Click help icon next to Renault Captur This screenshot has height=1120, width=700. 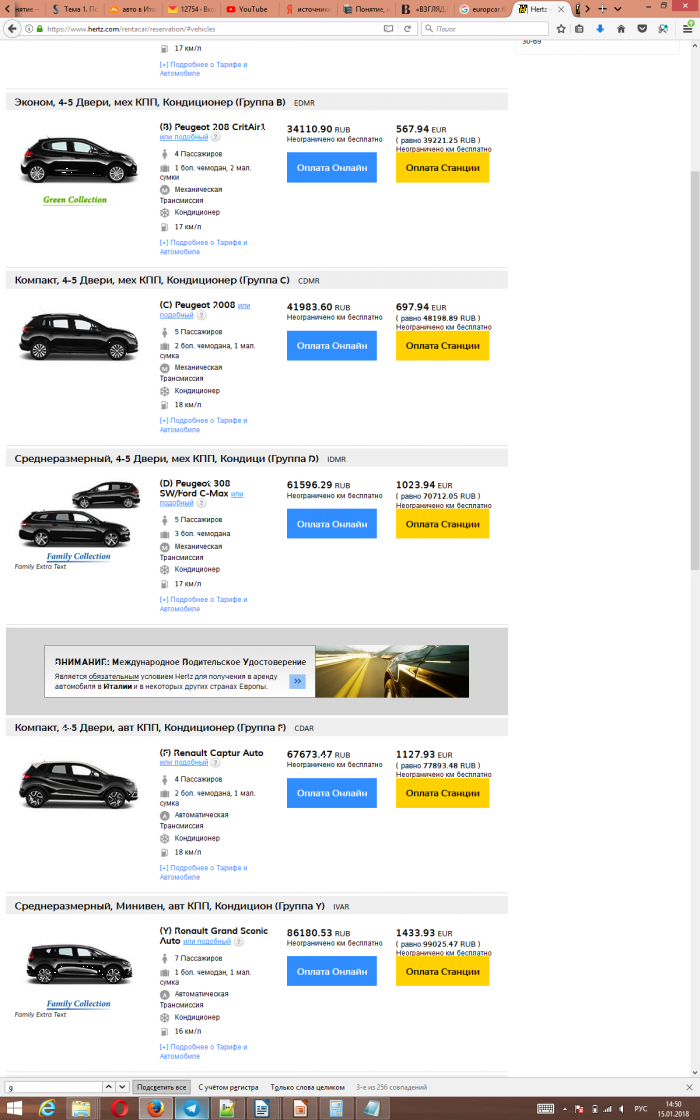215,762
